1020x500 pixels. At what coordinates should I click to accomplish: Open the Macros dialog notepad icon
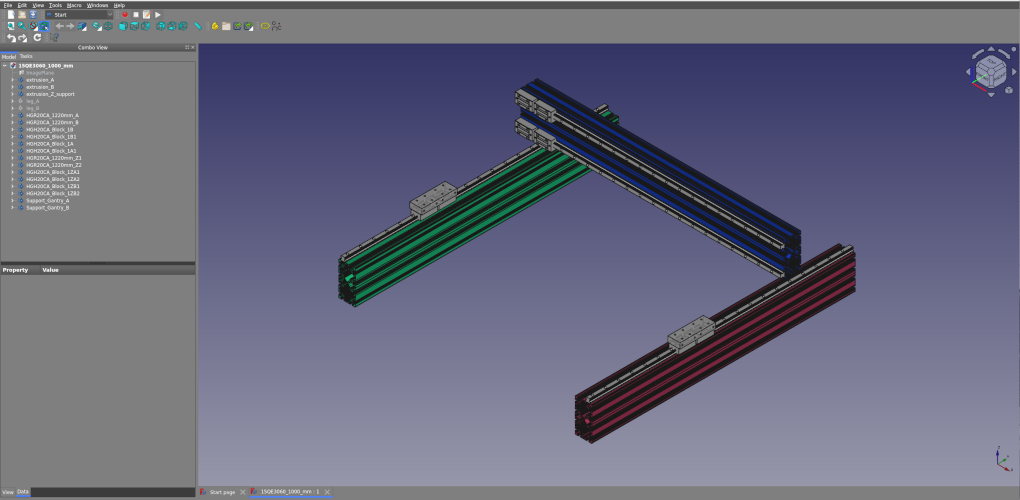147,14
